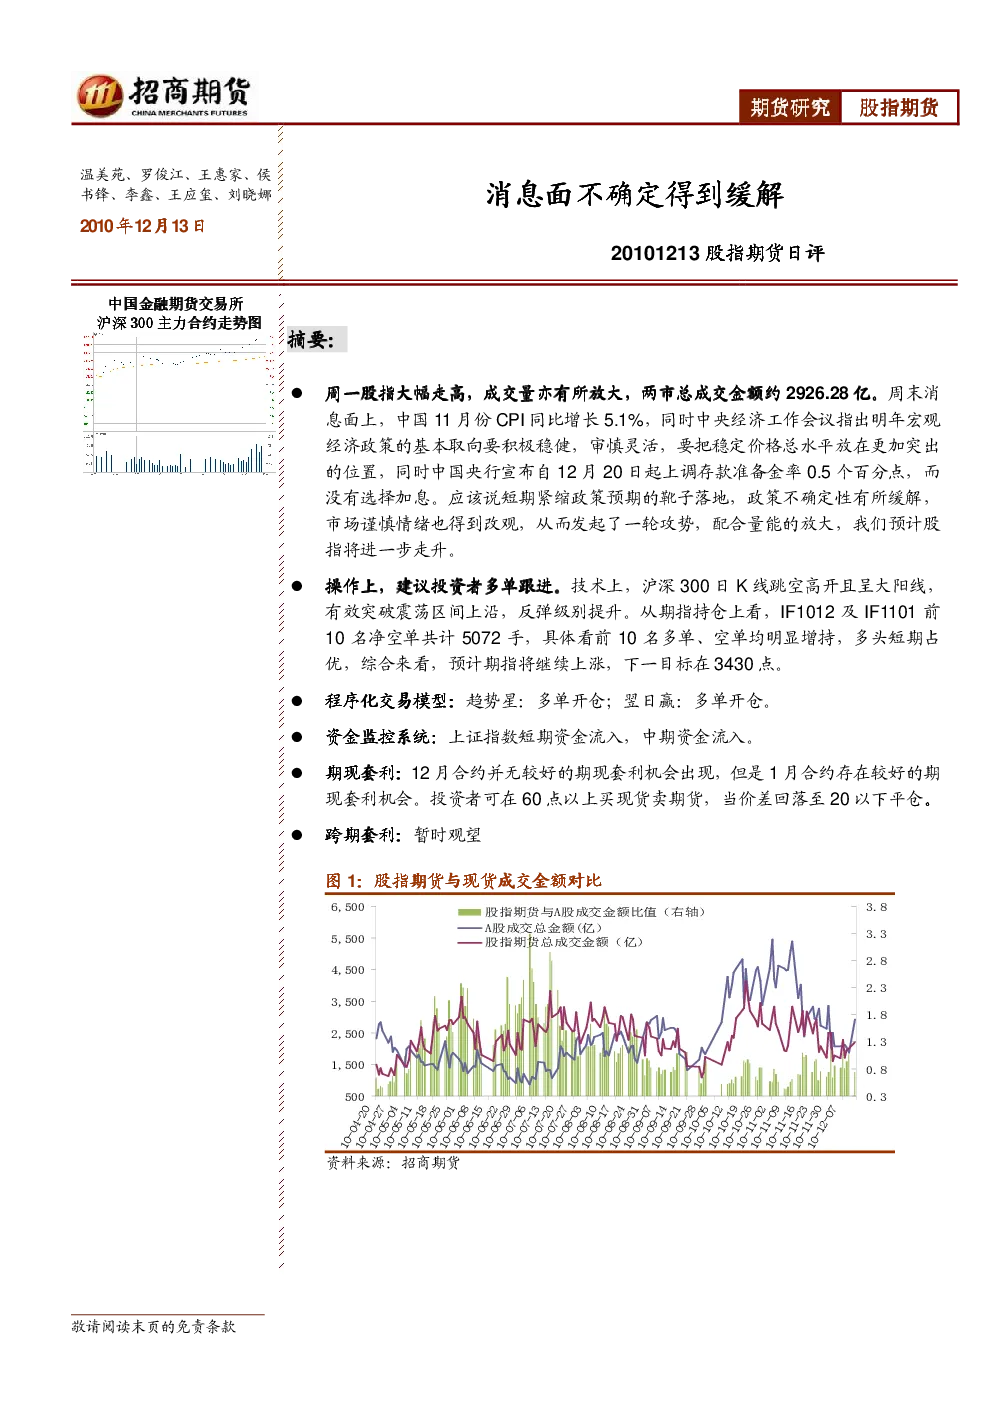Click the left axis value 6,500
The width and height of the screenshot is (992, 1403).
tap(348, 907)
